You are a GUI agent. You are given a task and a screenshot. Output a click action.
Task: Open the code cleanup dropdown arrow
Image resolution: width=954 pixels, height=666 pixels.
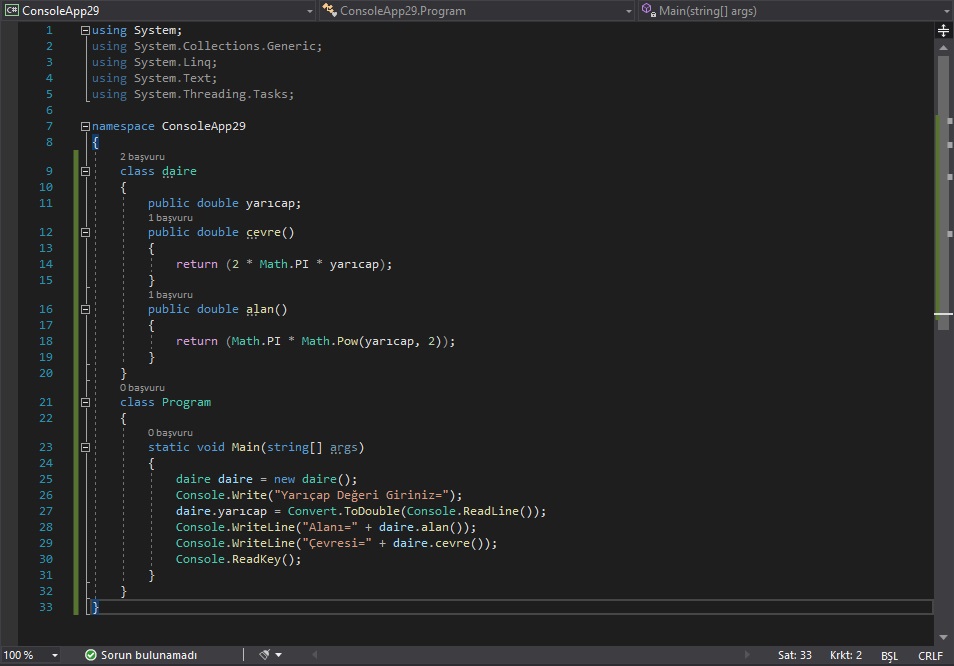pos(279,655)
